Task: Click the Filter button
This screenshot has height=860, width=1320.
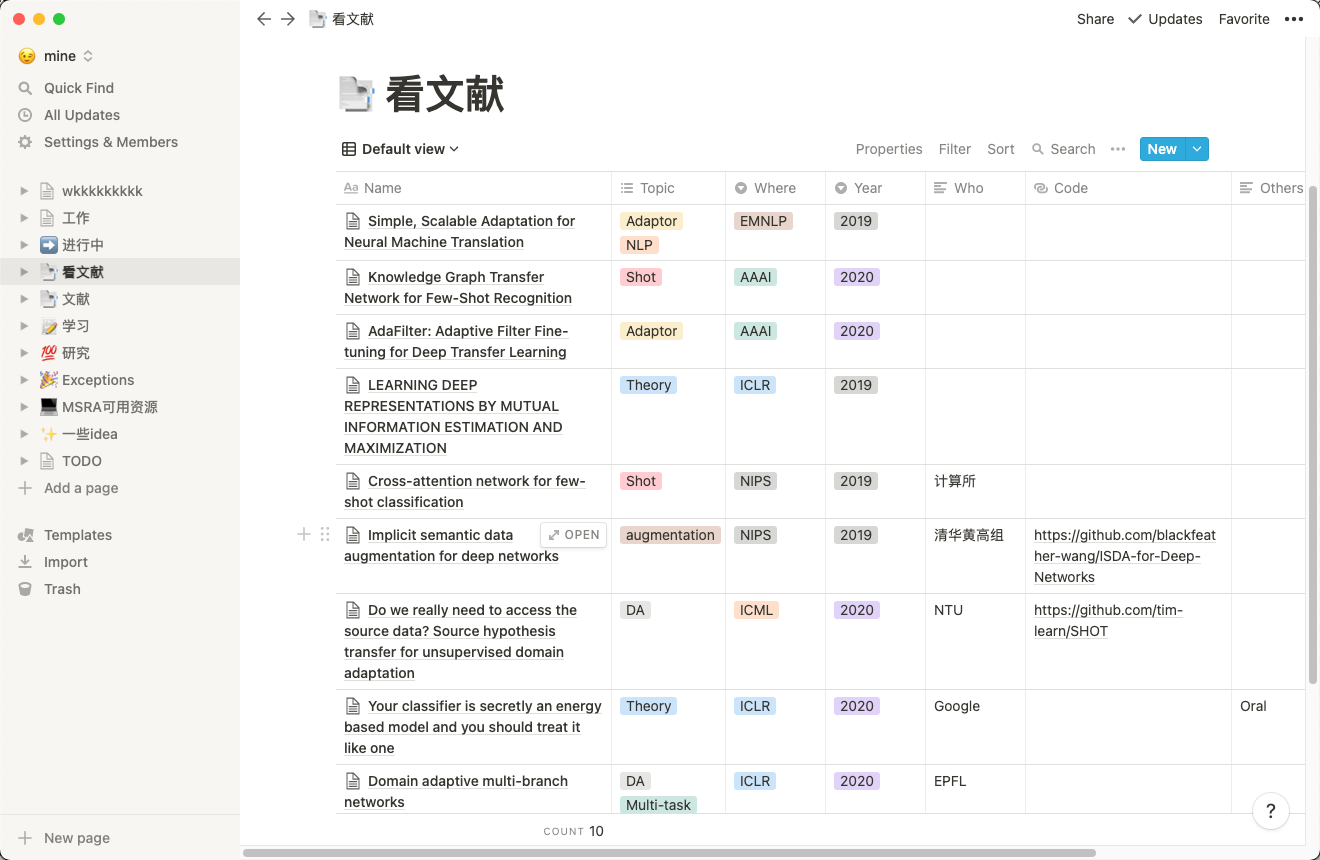Action: [955, 149]
